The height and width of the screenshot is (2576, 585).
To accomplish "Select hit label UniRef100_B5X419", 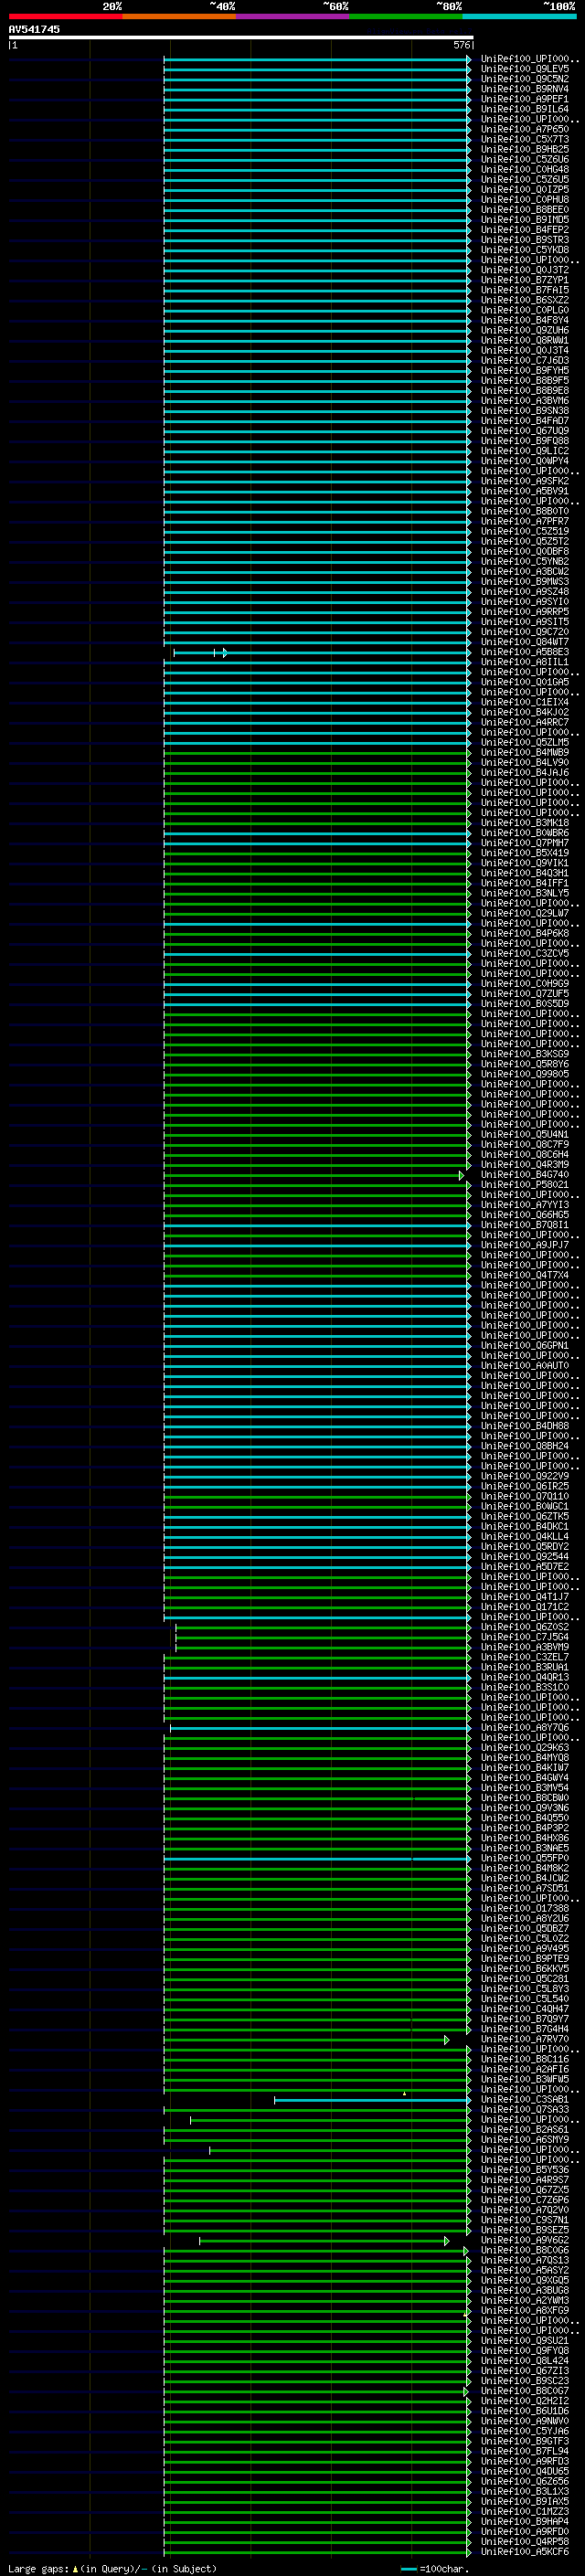I will (x=525, y=853).
